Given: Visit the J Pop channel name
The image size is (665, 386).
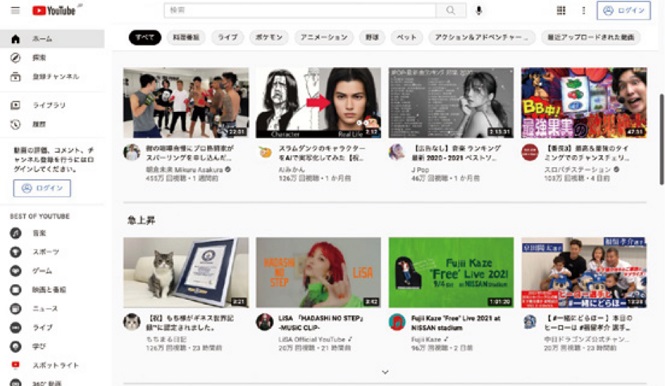Looking at the screenshot, I should point(420,170).
